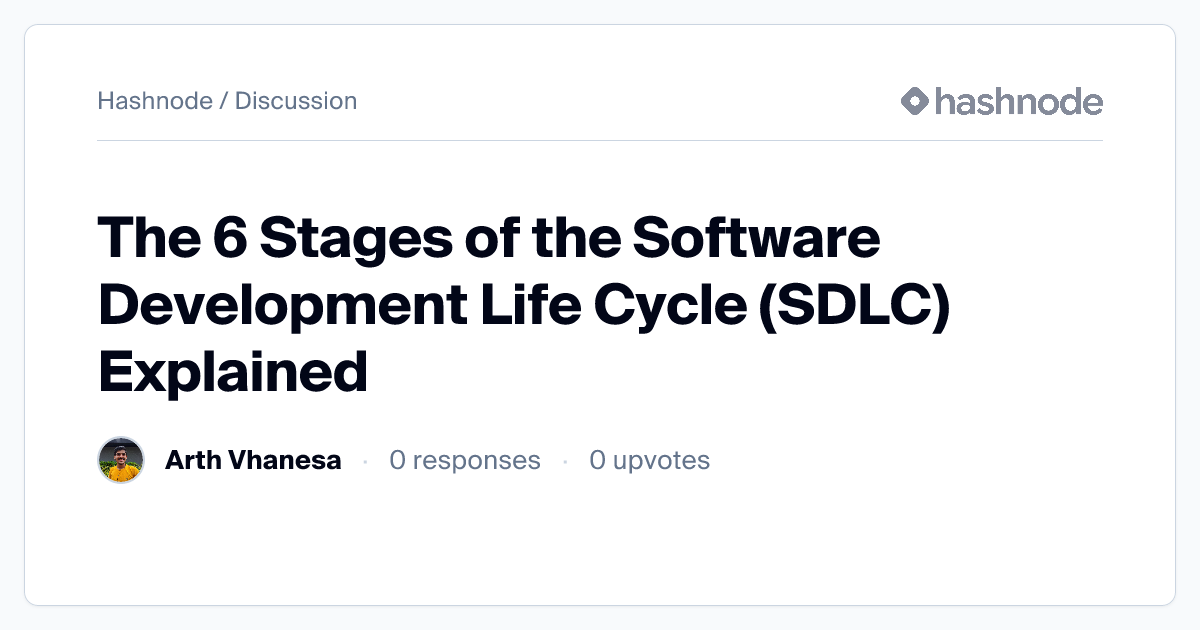Viewport: 1200px width, 630px height.
Task: Click the dot between author and responses
Action: point(365,461)
